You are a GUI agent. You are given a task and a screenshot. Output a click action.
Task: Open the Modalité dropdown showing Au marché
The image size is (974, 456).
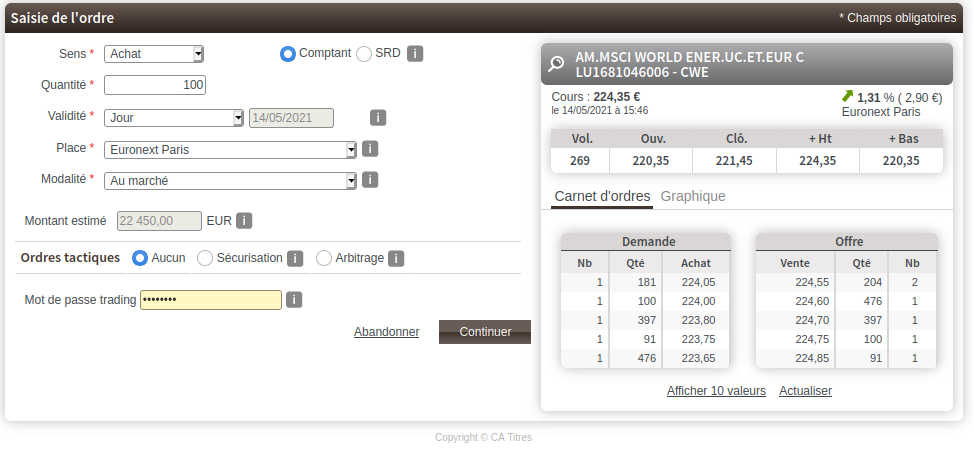(x=230, y=181)
